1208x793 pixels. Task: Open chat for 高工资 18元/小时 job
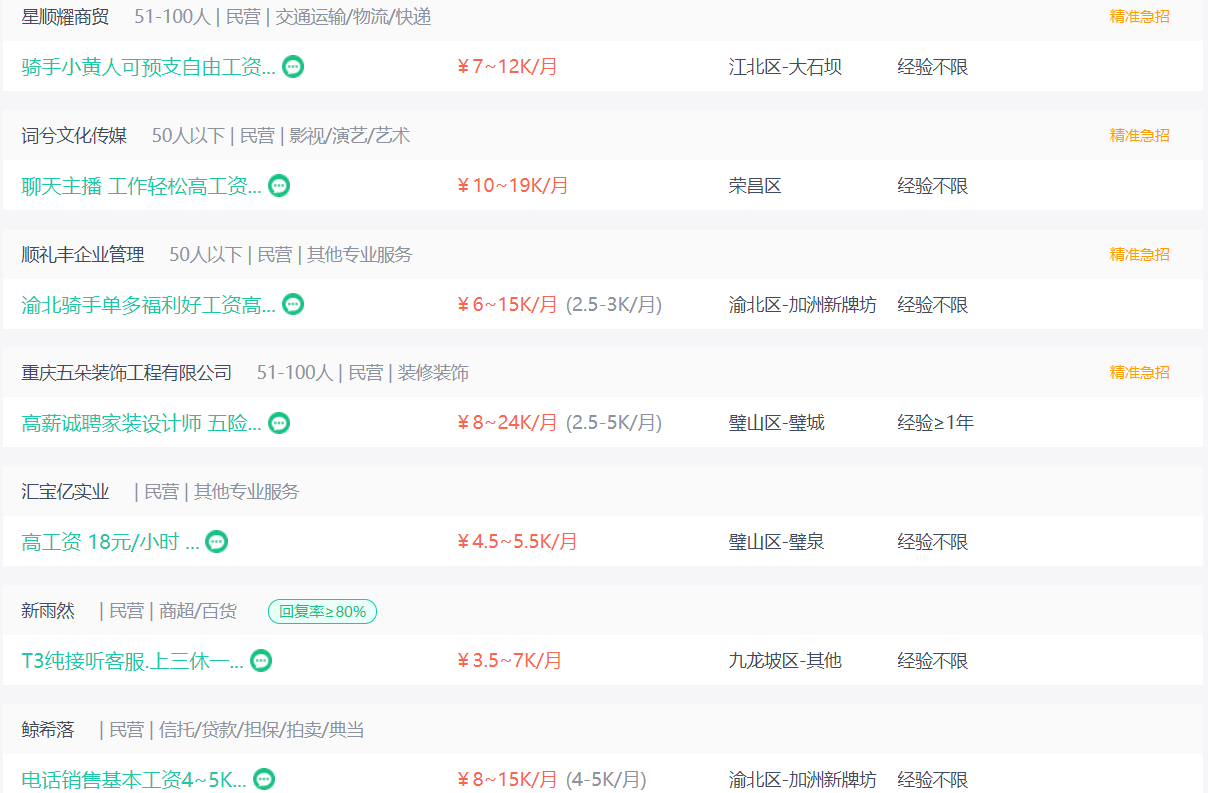tap(217, 542)
